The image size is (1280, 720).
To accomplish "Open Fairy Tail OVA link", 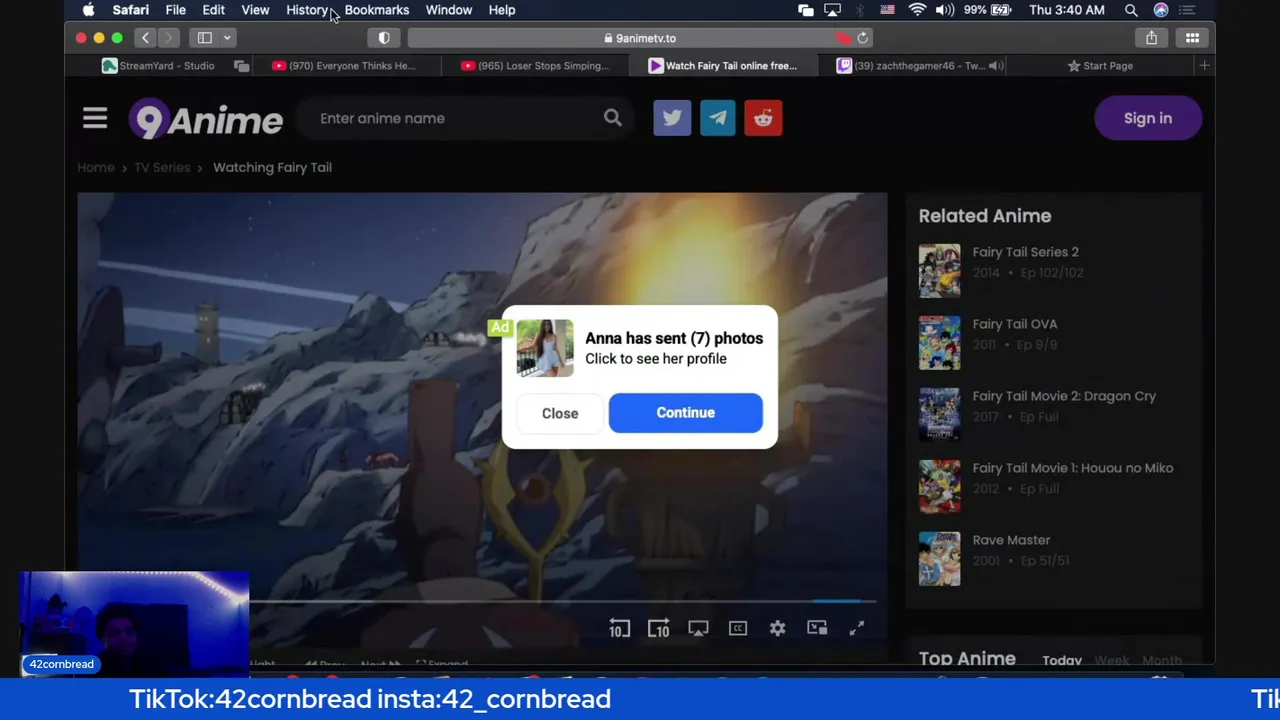I will 1014,324.
